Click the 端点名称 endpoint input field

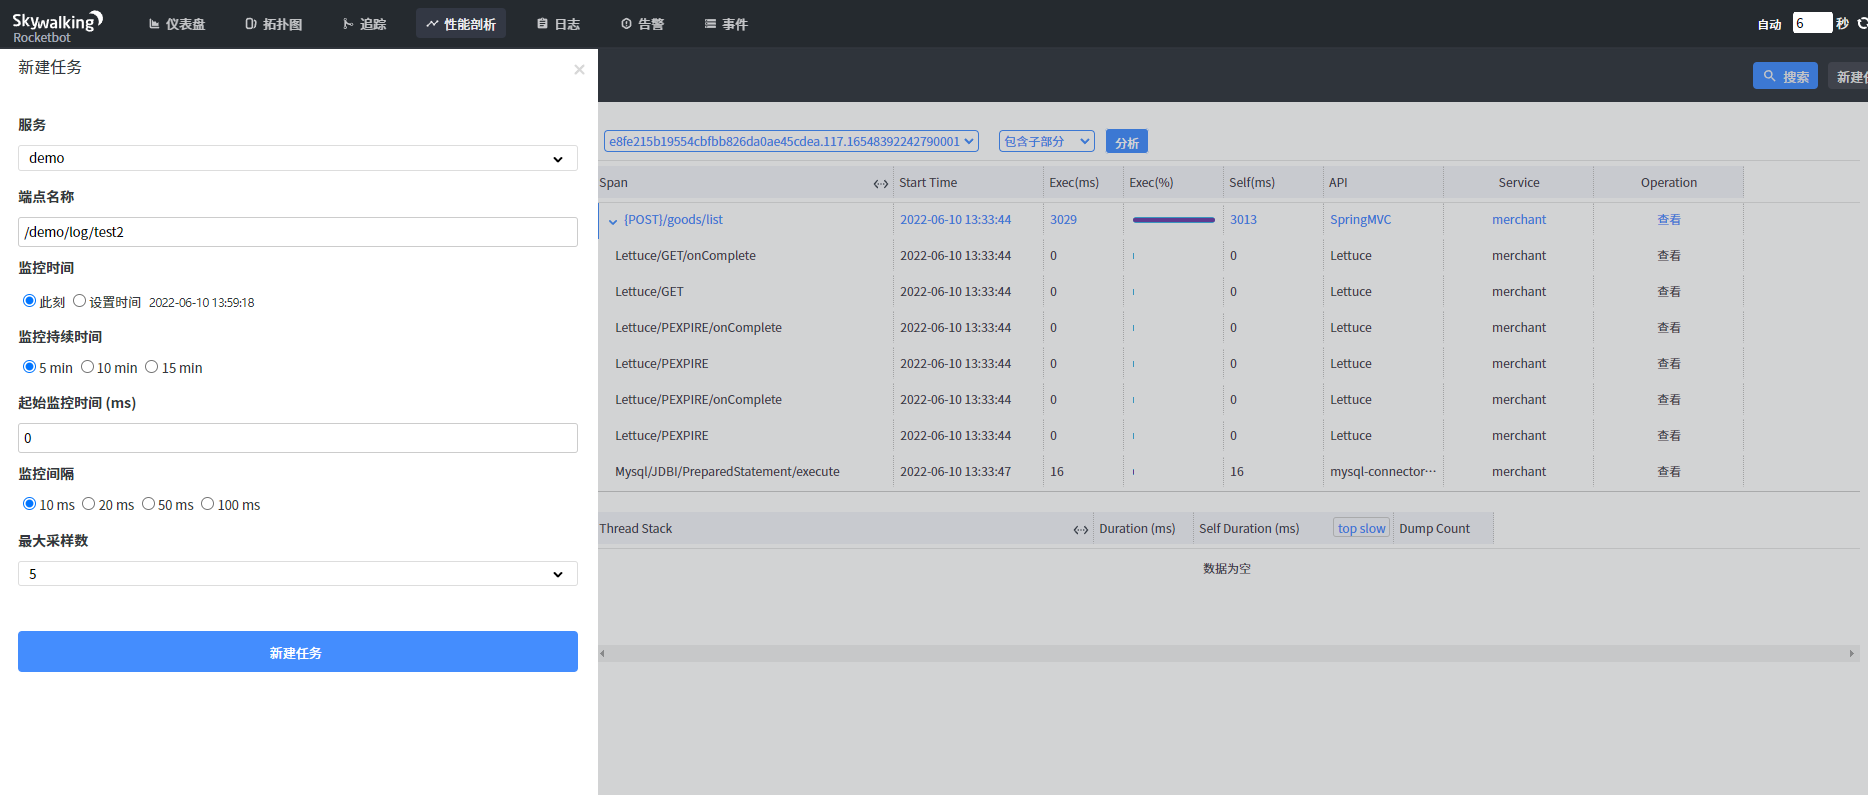(298, 232)
